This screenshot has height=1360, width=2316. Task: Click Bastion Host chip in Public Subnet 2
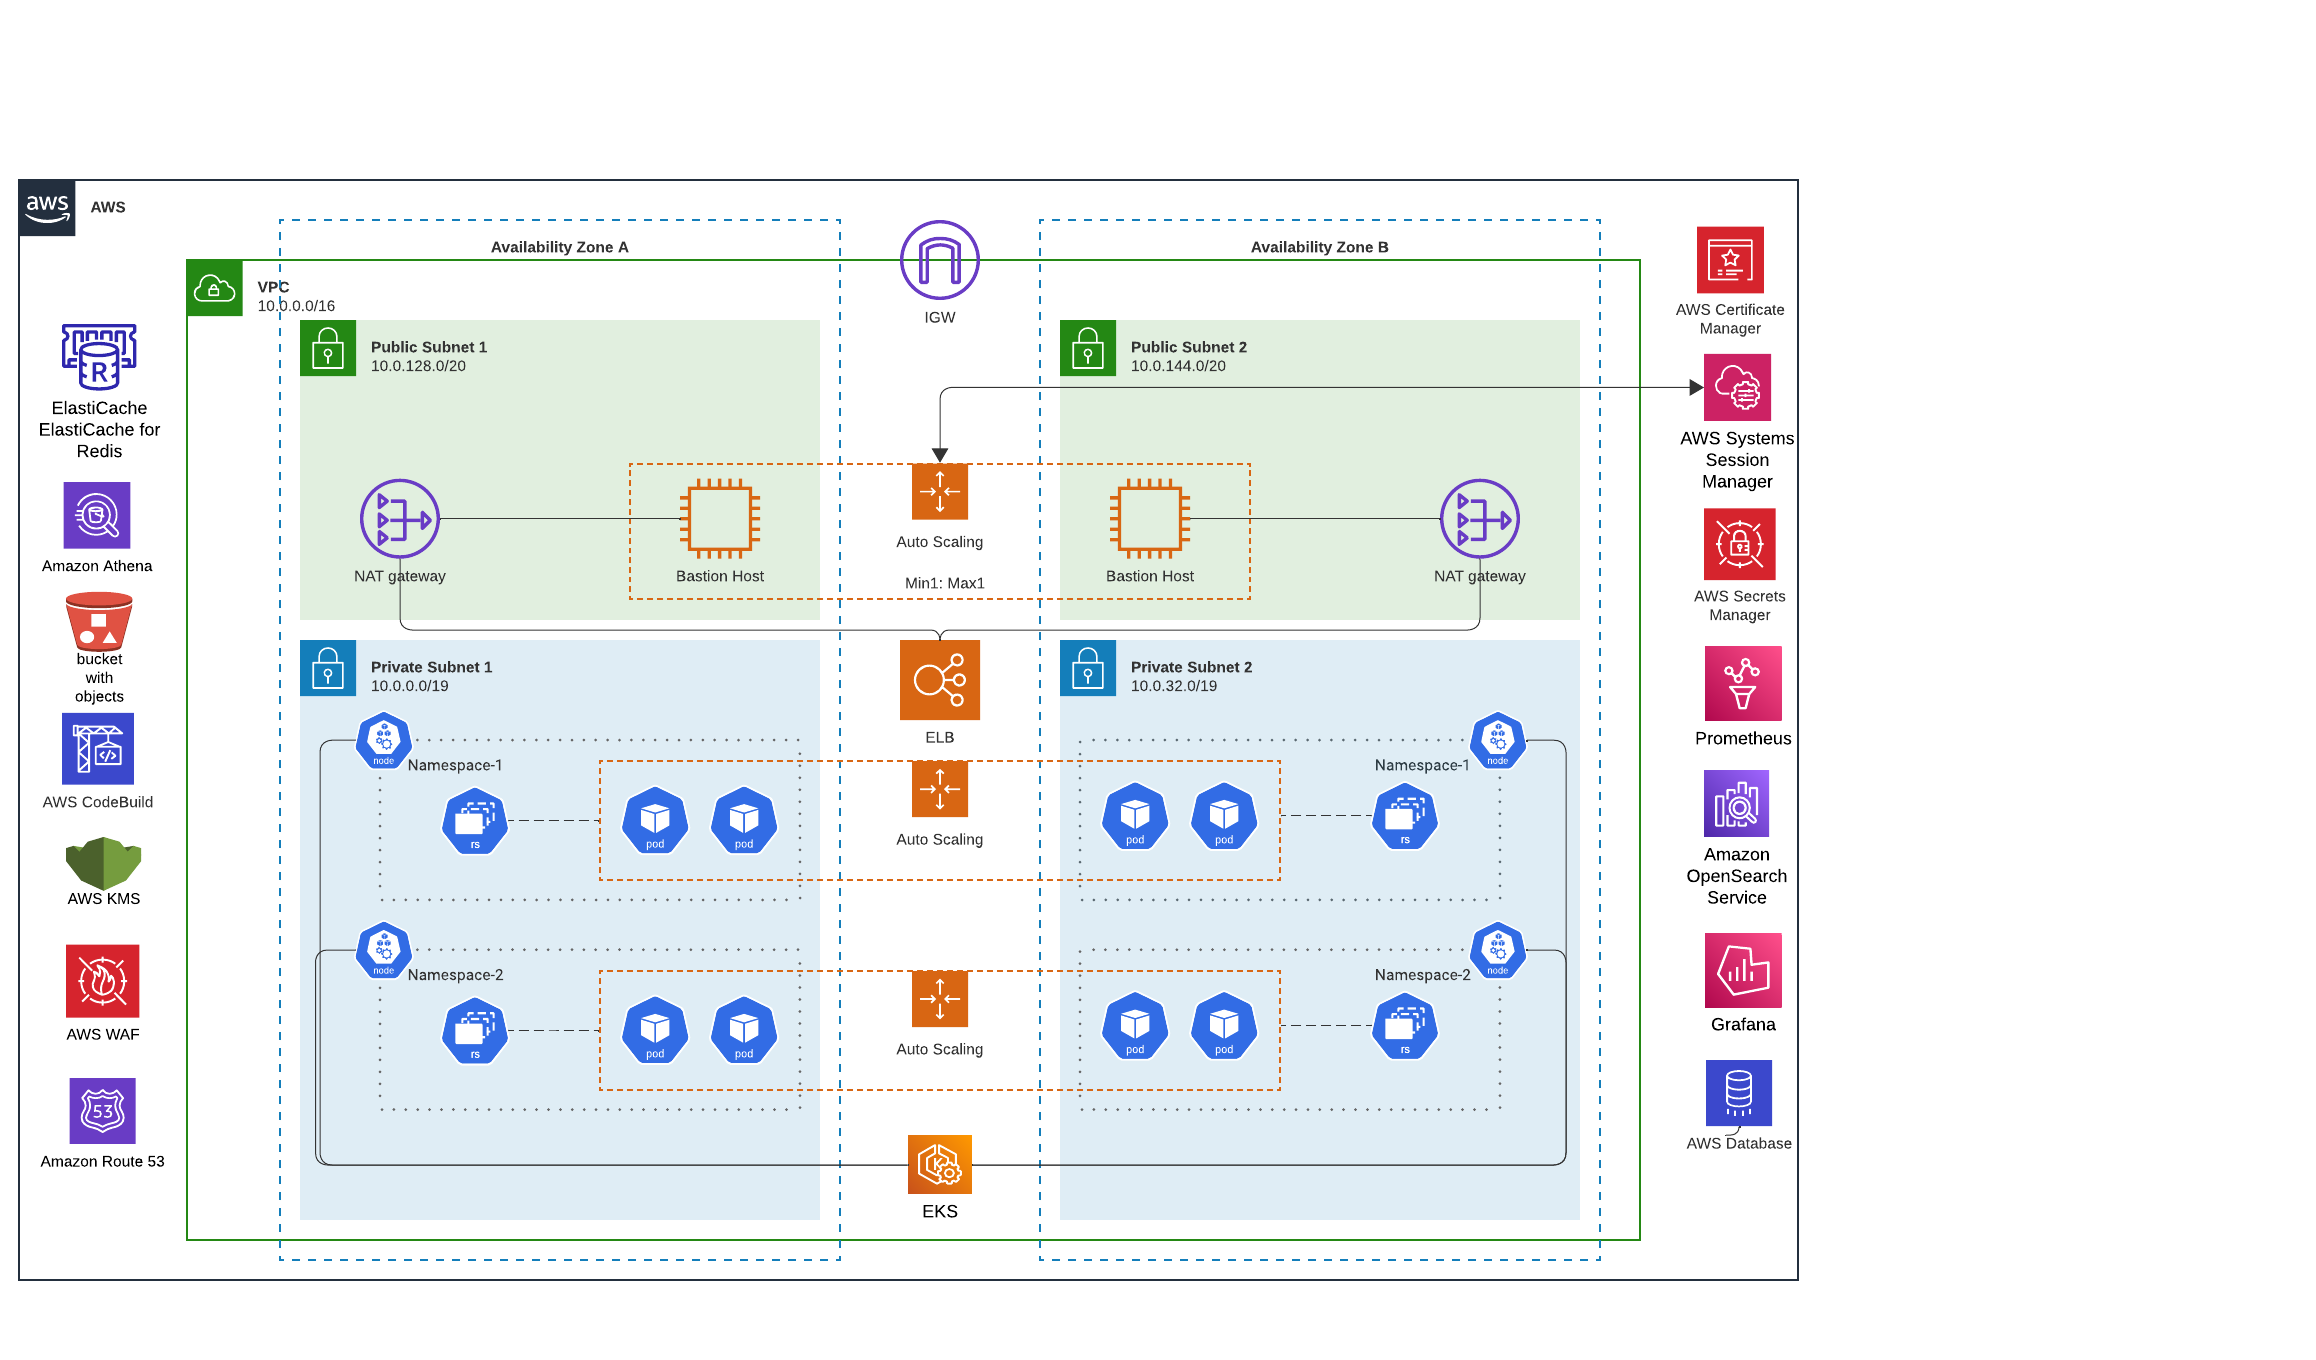click(1150, 519)
